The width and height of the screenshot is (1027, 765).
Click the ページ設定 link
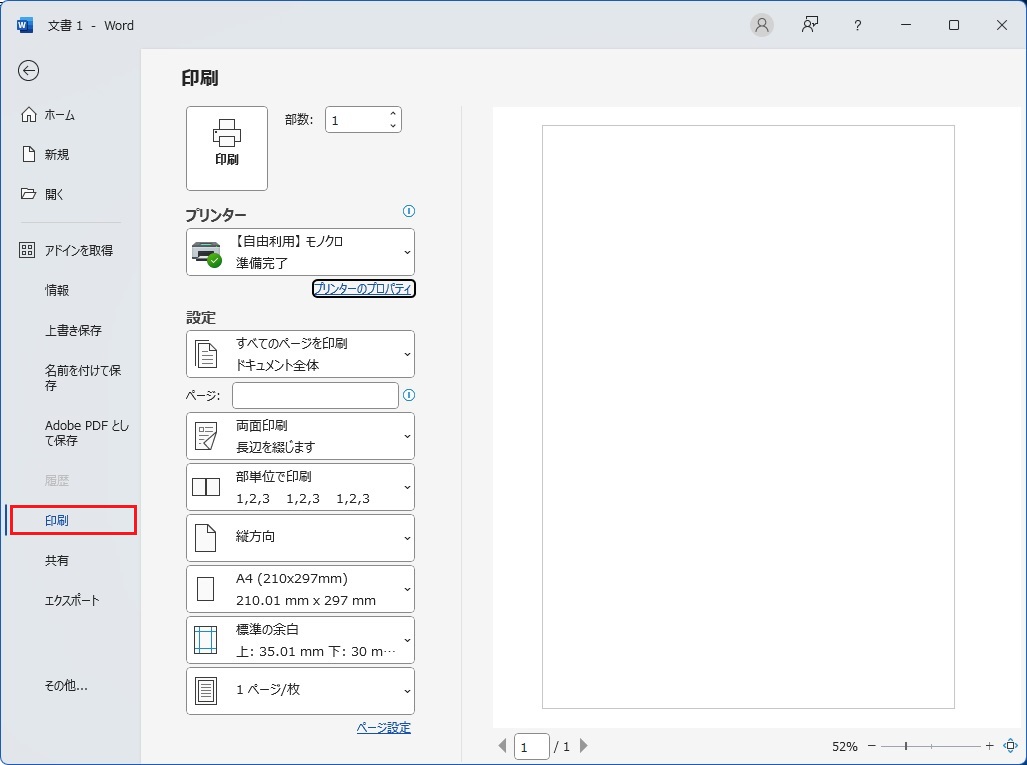(x=383, y=728)
